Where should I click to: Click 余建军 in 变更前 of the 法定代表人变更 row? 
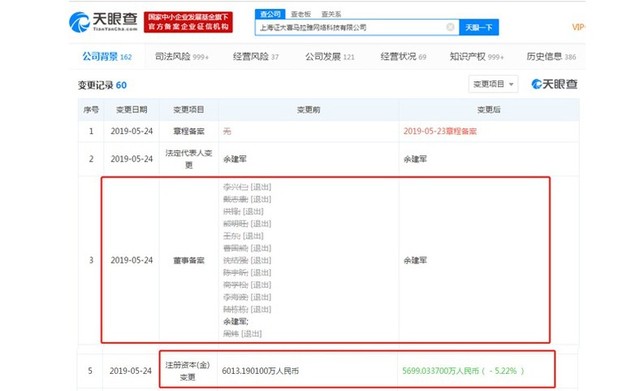point(235,159)
